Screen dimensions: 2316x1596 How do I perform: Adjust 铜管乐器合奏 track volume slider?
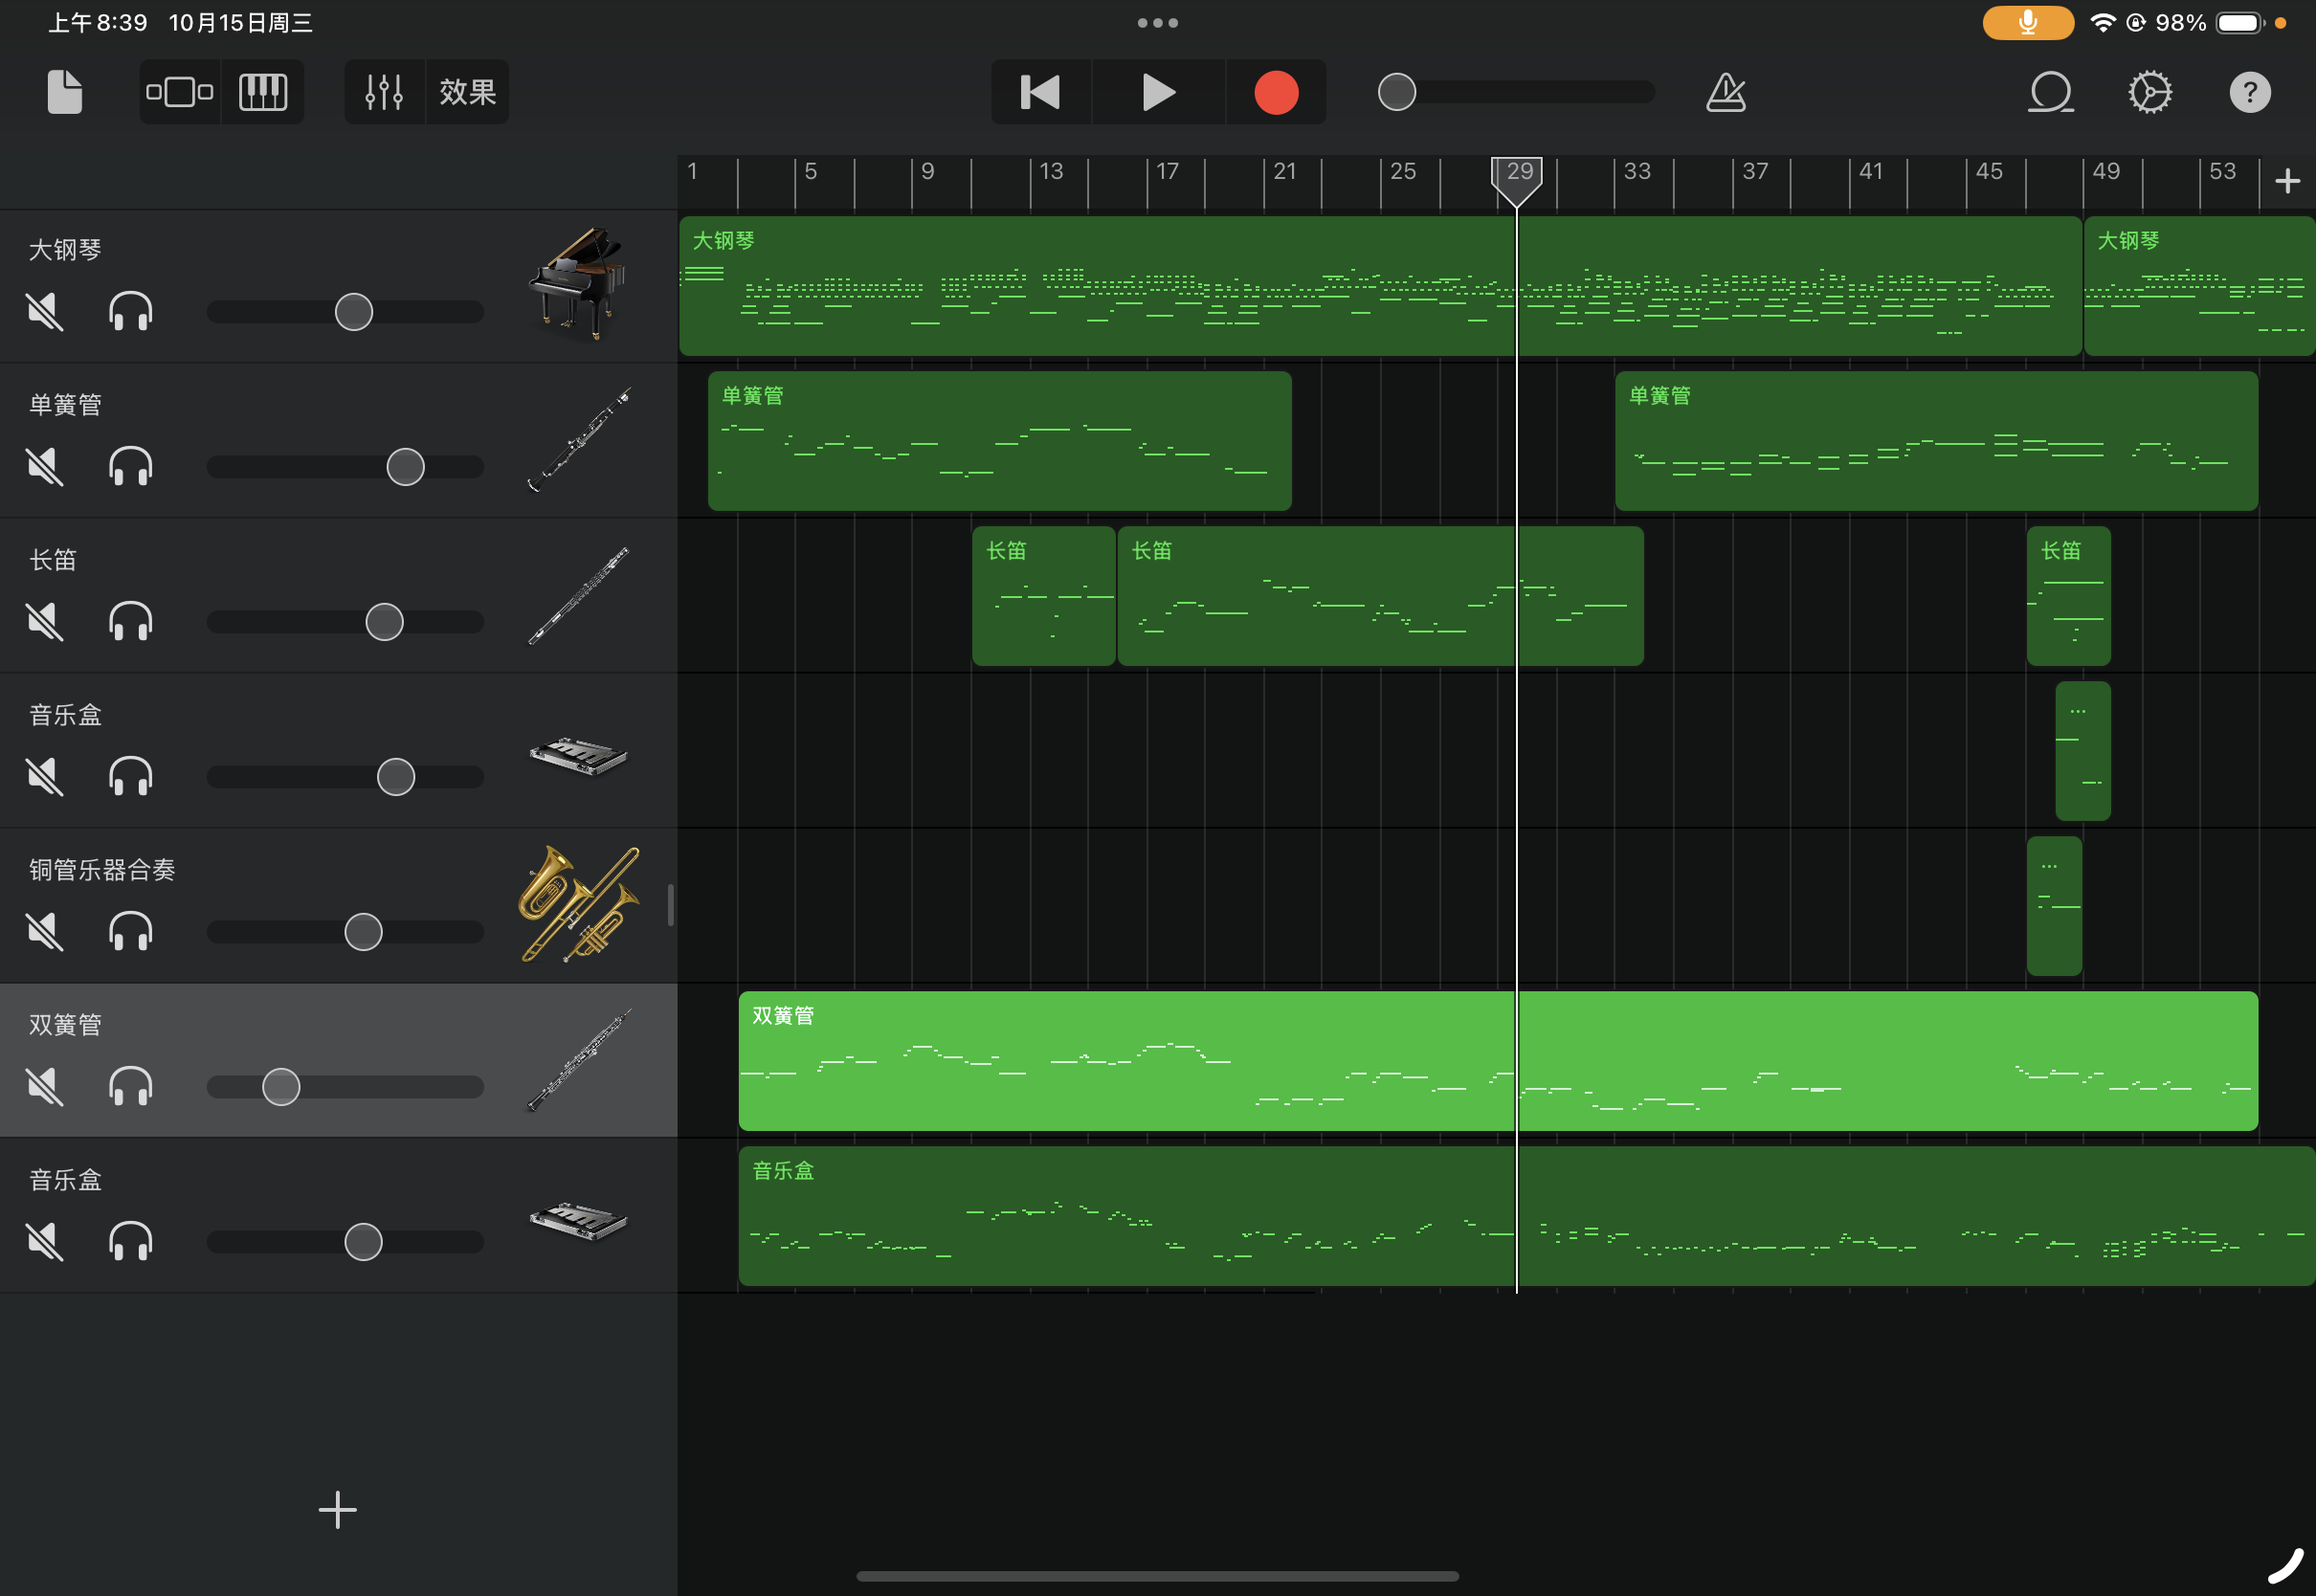[345, 932]
